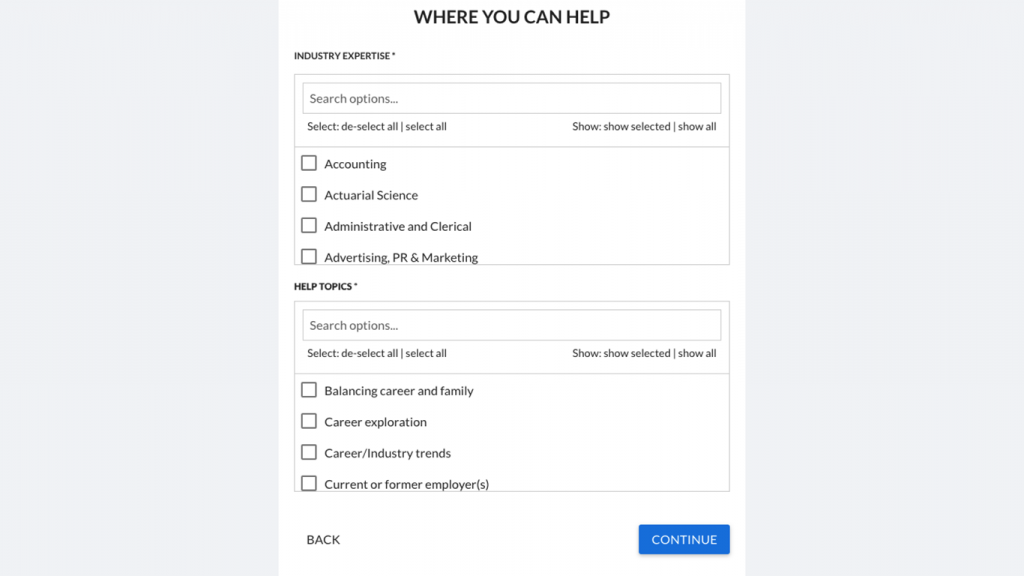The image size is (1024, 576).
Task: Click Help Topics search options field
Action: (511, 325)
